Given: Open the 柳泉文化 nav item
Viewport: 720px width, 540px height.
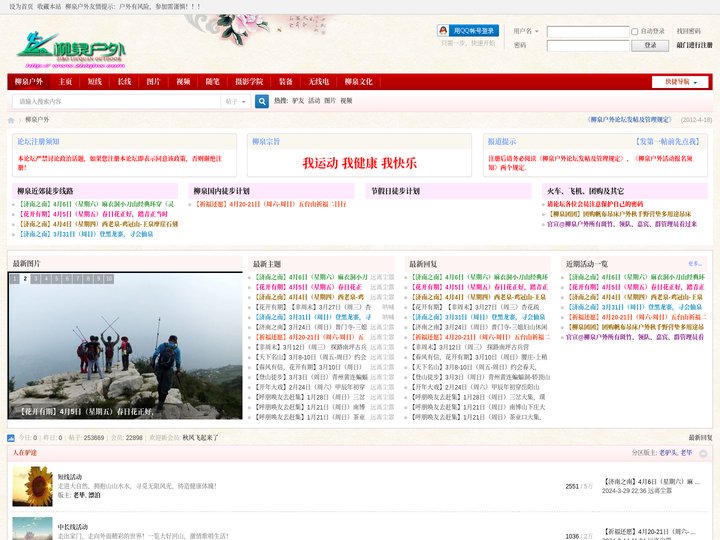Looking at the screenshot, I should [x=359, y=82].
